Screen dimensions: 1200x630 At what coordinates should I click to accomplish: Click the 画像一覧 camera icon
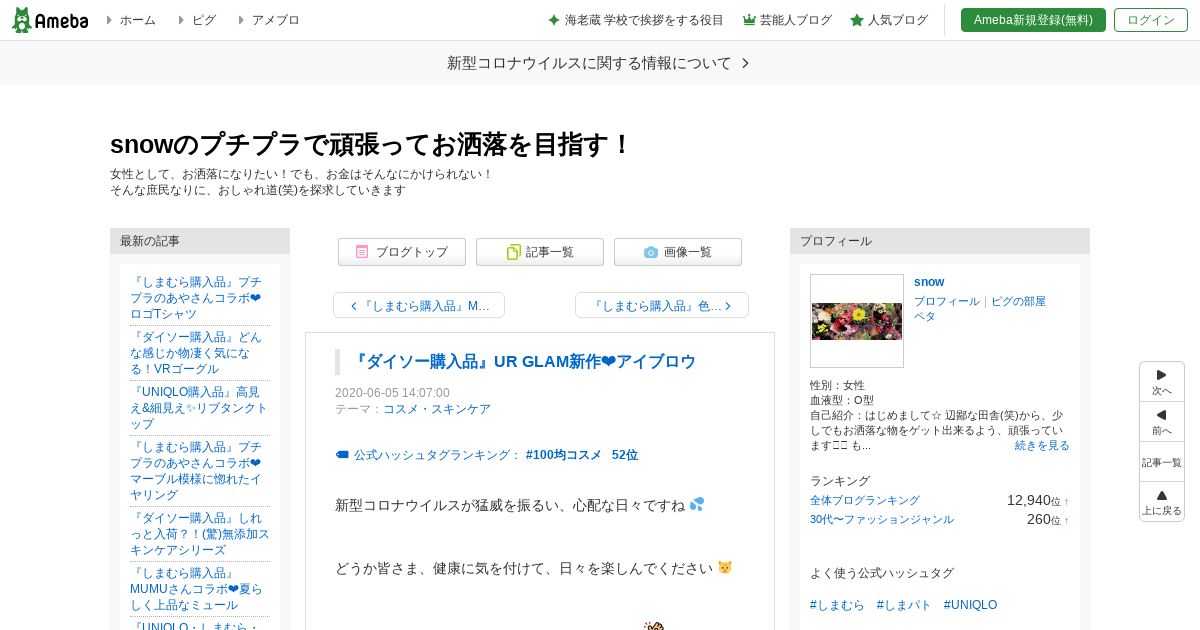tap(651, 252)
